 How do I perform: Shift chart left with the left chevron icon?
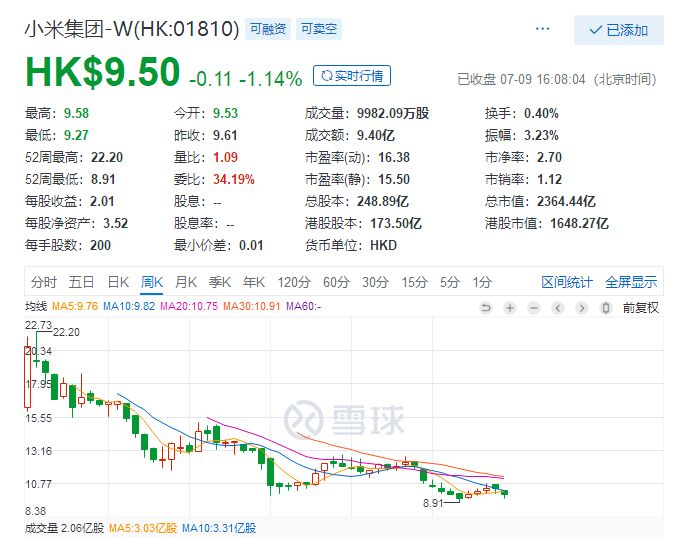pyautogui.click(x=558, y=308)
